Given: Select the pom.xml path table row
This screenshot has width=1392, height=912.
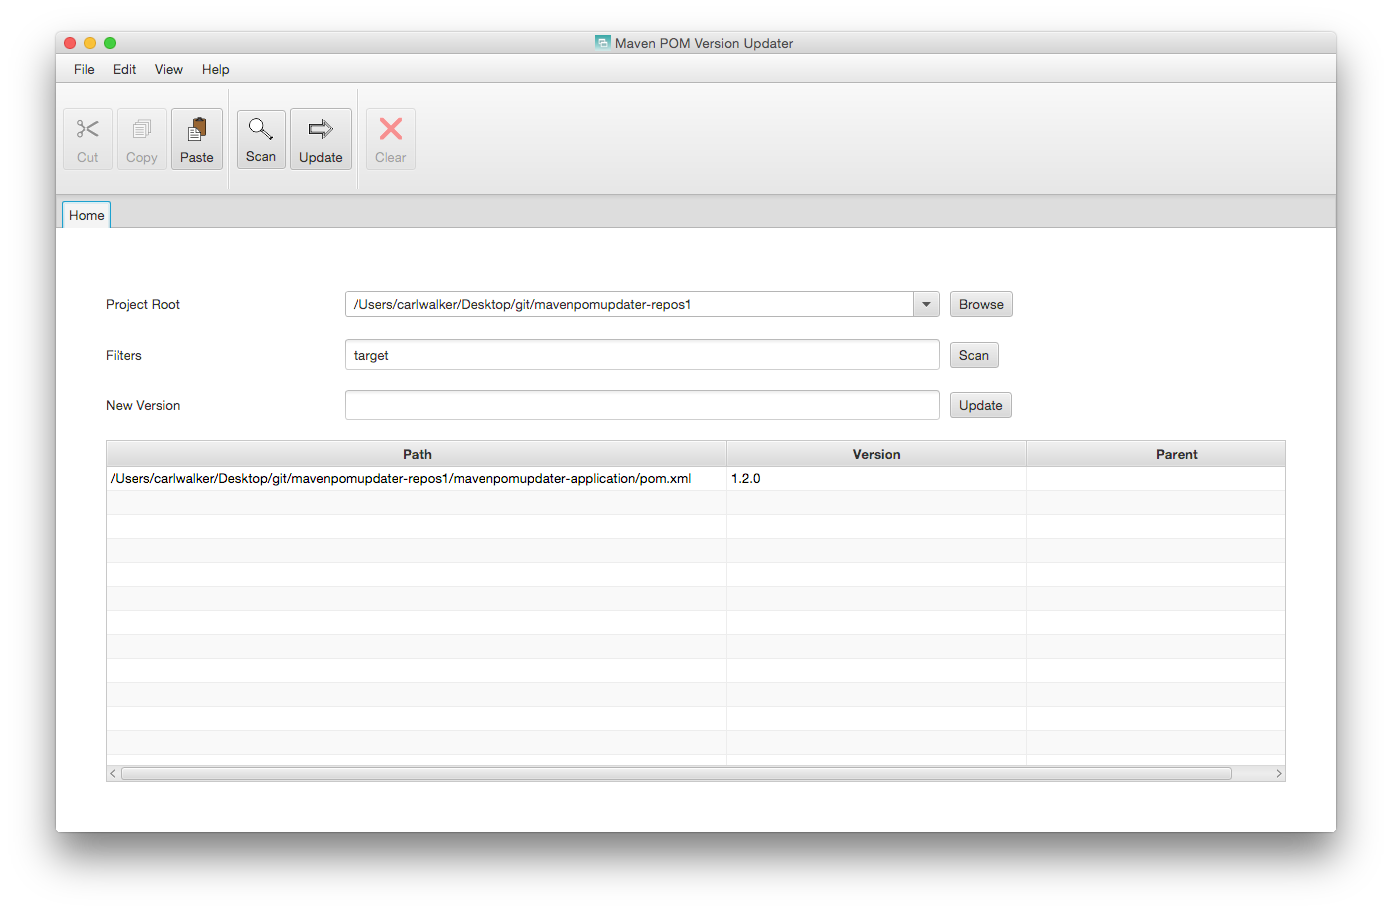Looking at the screenshot, I should [696, 479].
